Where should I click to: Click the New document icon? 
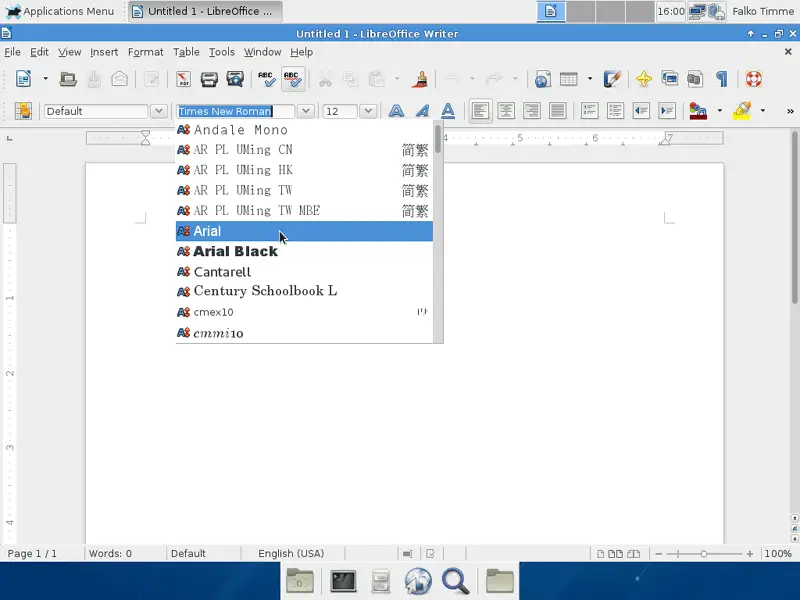pos(23,79)
